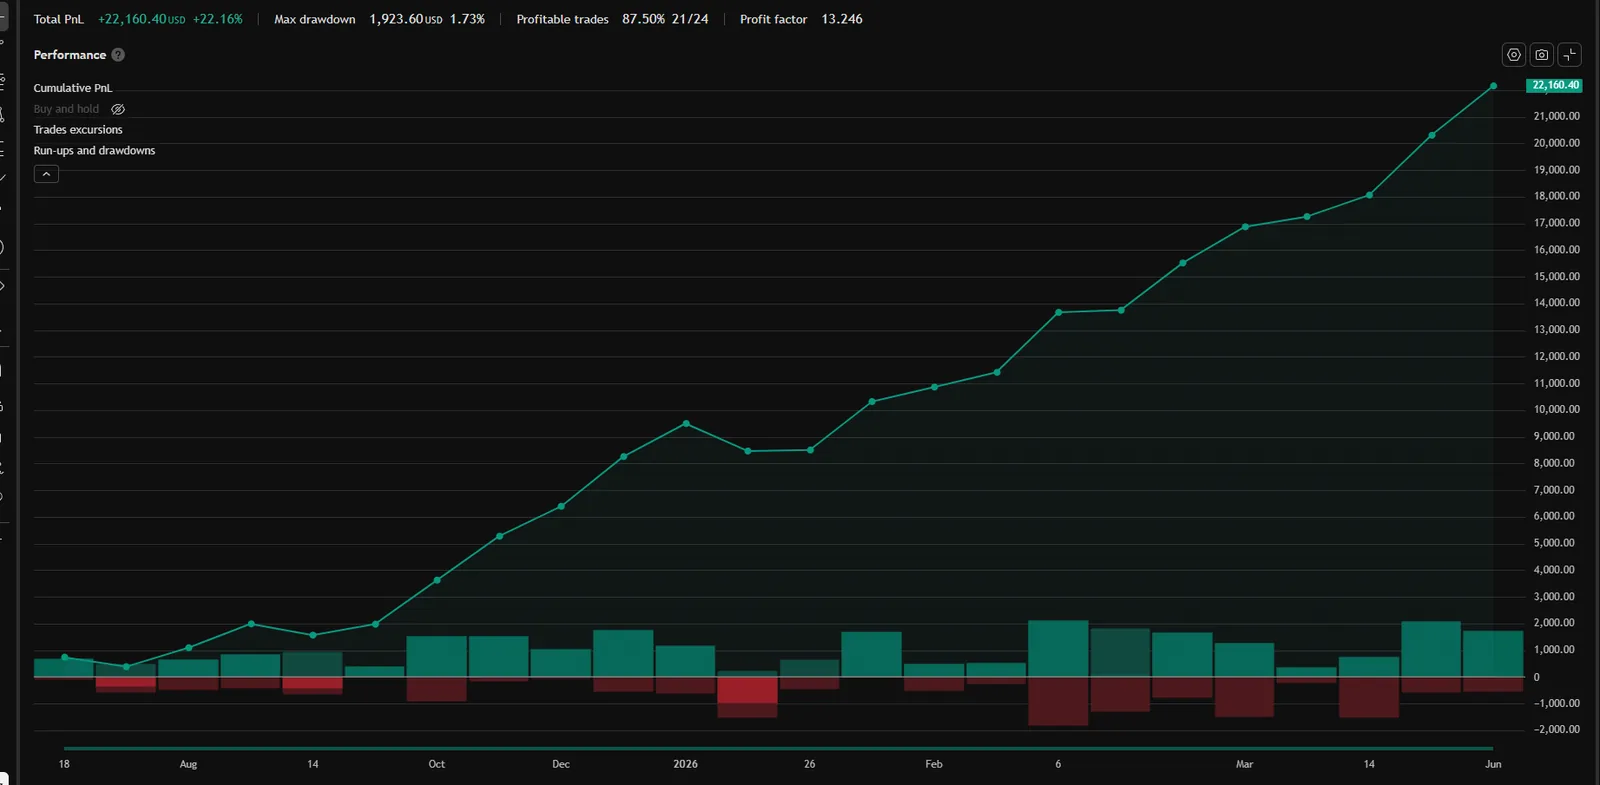Click the Aug date label on the time axis
Screen dimensions: 1600x785
[188, 764]
